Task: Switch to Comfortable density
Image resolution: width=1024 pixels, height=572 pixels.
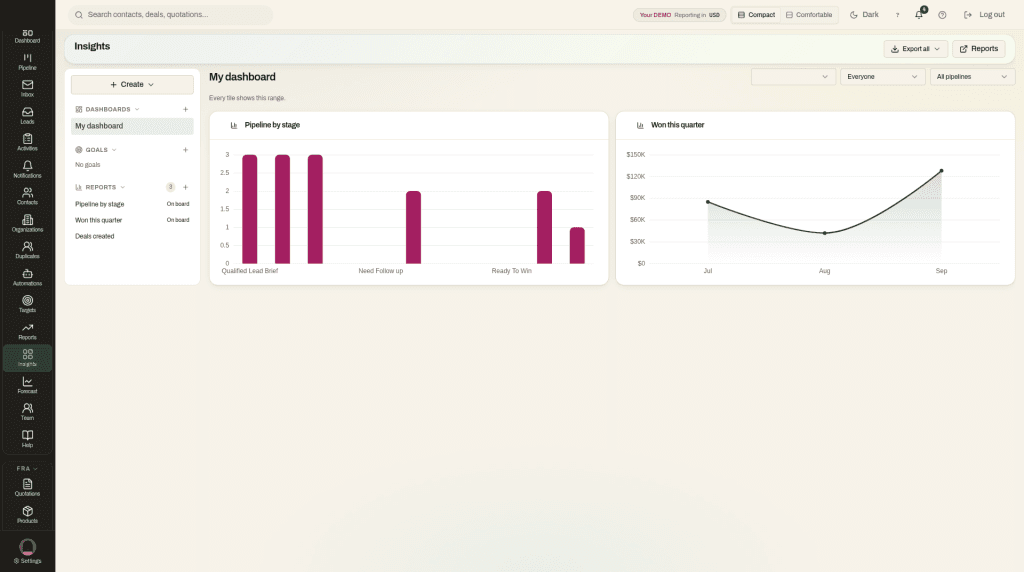Action: point(809,14)
